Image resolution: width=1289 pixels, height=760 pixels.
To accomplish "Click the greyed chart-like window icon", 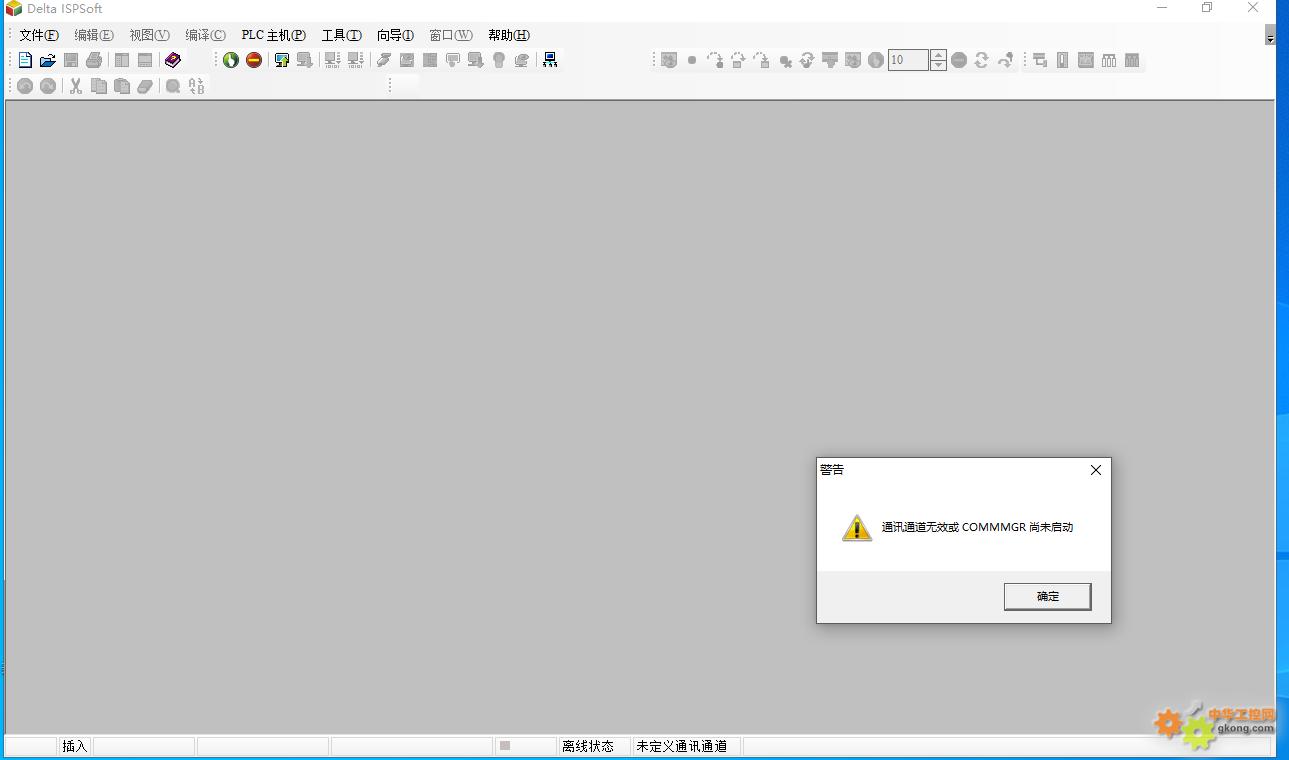I will pyautogui.click(x=1086, y=60).
